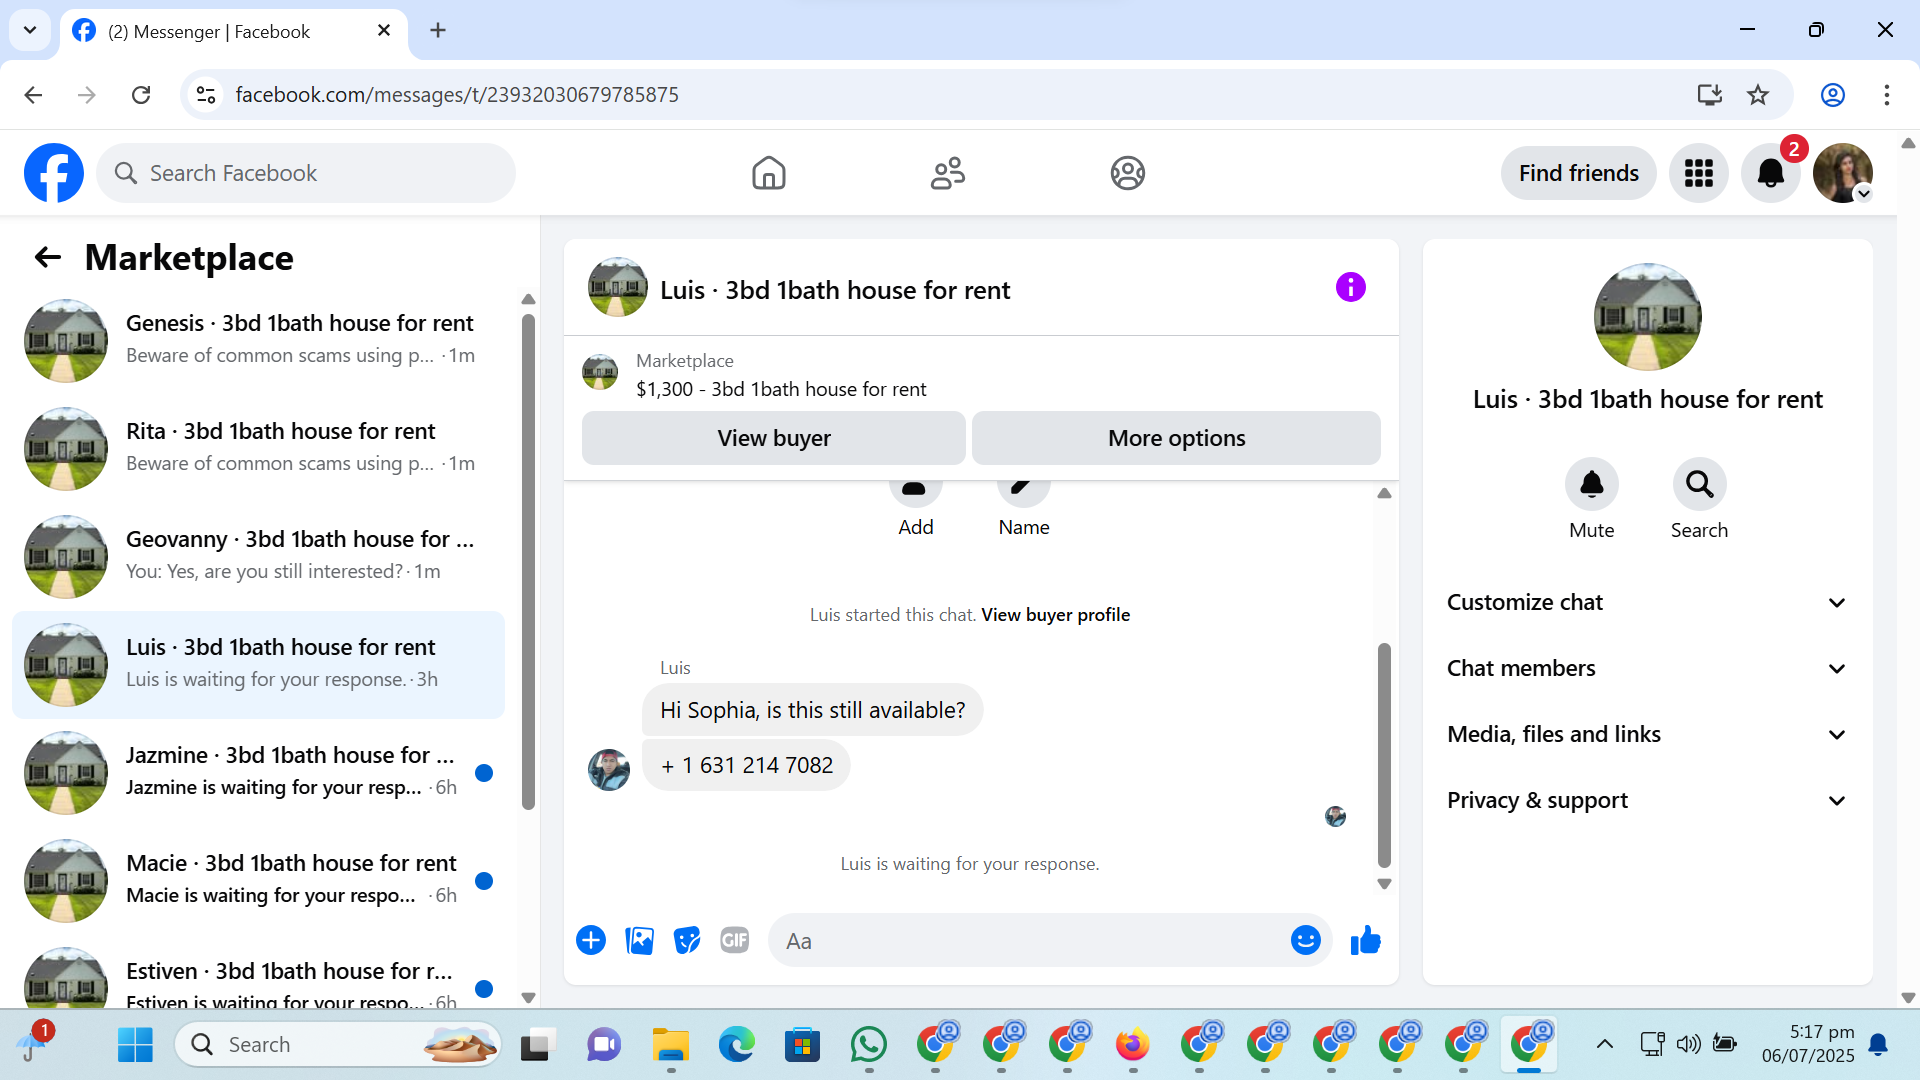Open more actions plus icon

(591, 940)
